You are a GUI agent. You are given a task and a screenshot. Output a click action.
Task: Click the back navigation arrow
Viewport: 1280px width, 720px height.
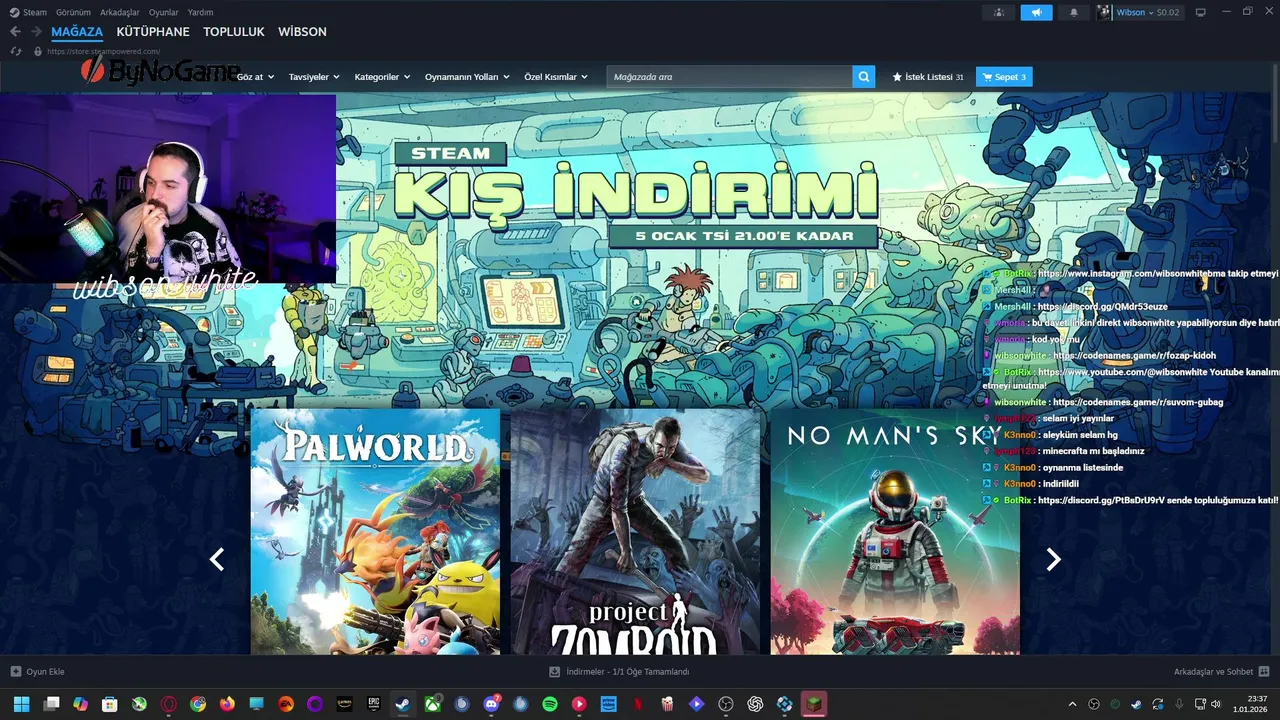[15, 32]
